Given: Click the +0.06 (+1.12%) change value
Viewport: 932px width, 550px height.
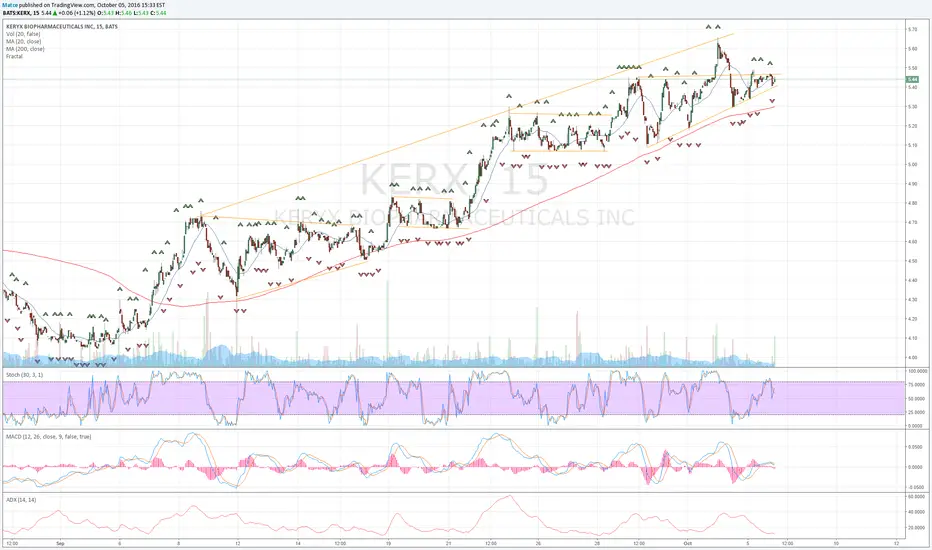Looking at the screenshot, I should click(x=77, y=12).
